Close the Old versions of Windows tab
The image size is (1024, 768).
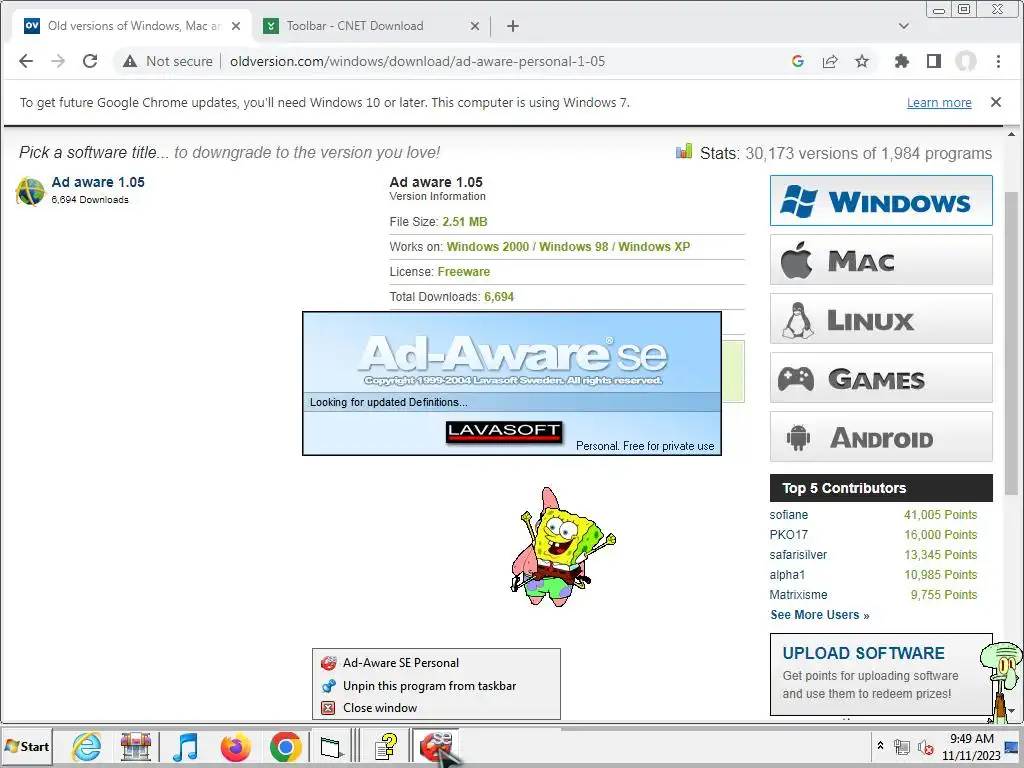pos(236,26)
